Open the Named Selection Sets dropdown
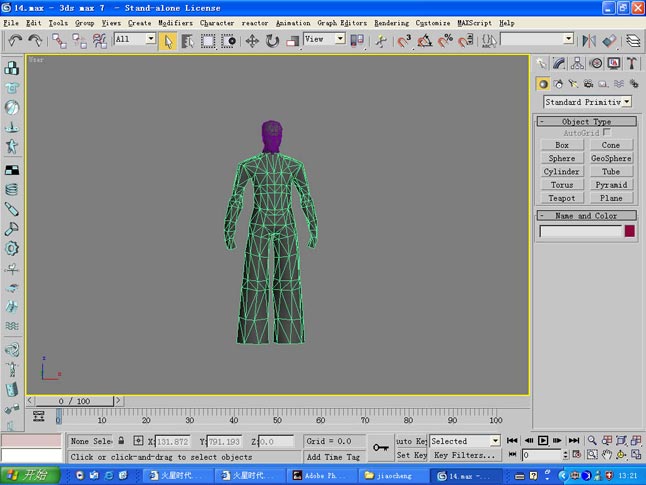This screenshot has height=485, width=646. pyautogui.click(x=537, y=39)
